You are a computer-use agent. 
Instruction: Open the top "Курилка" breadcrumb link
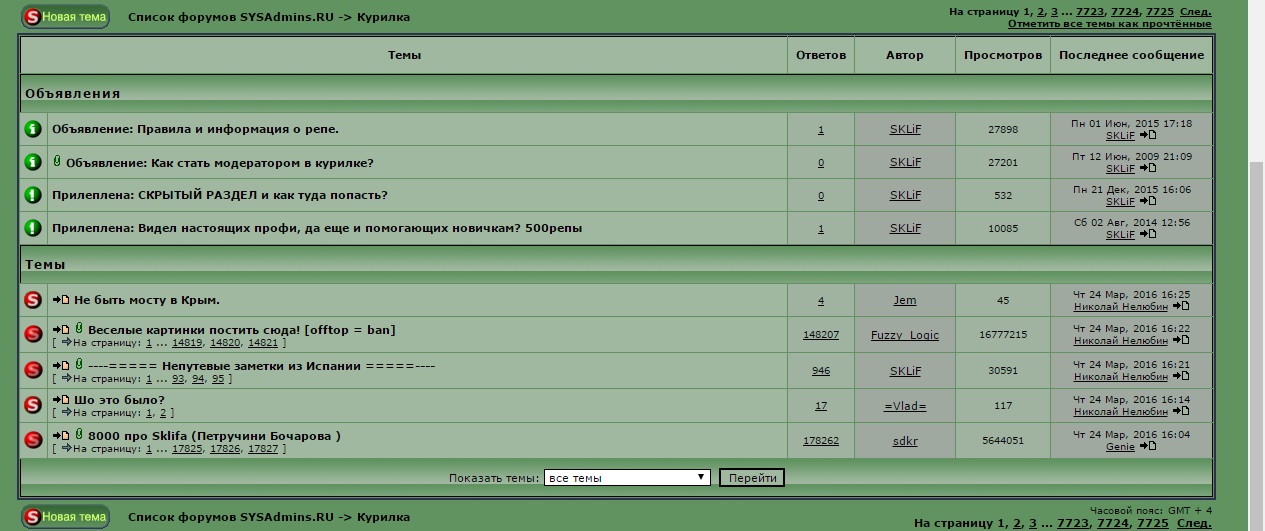(383, 17)
